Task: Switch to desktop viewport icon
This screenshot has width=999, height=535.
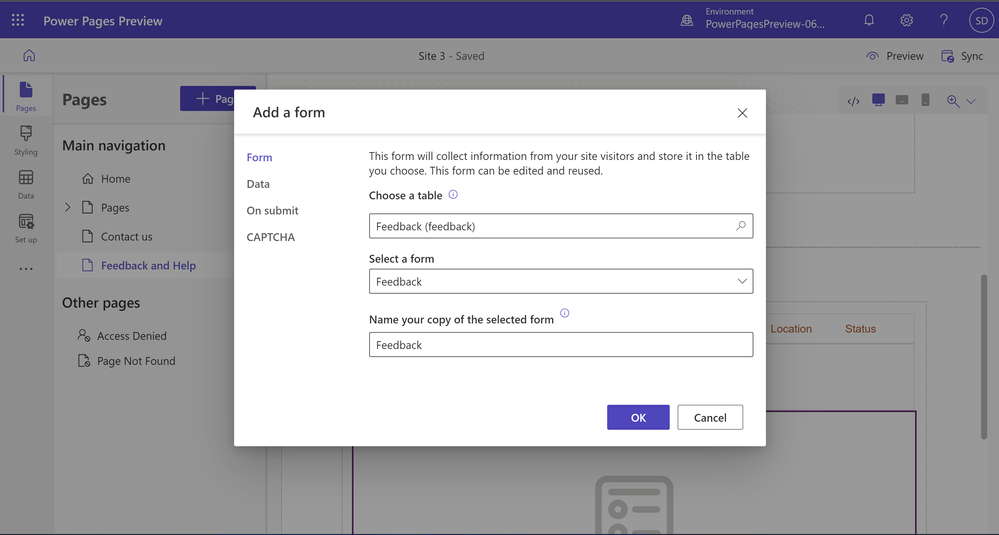Action: 879,100
